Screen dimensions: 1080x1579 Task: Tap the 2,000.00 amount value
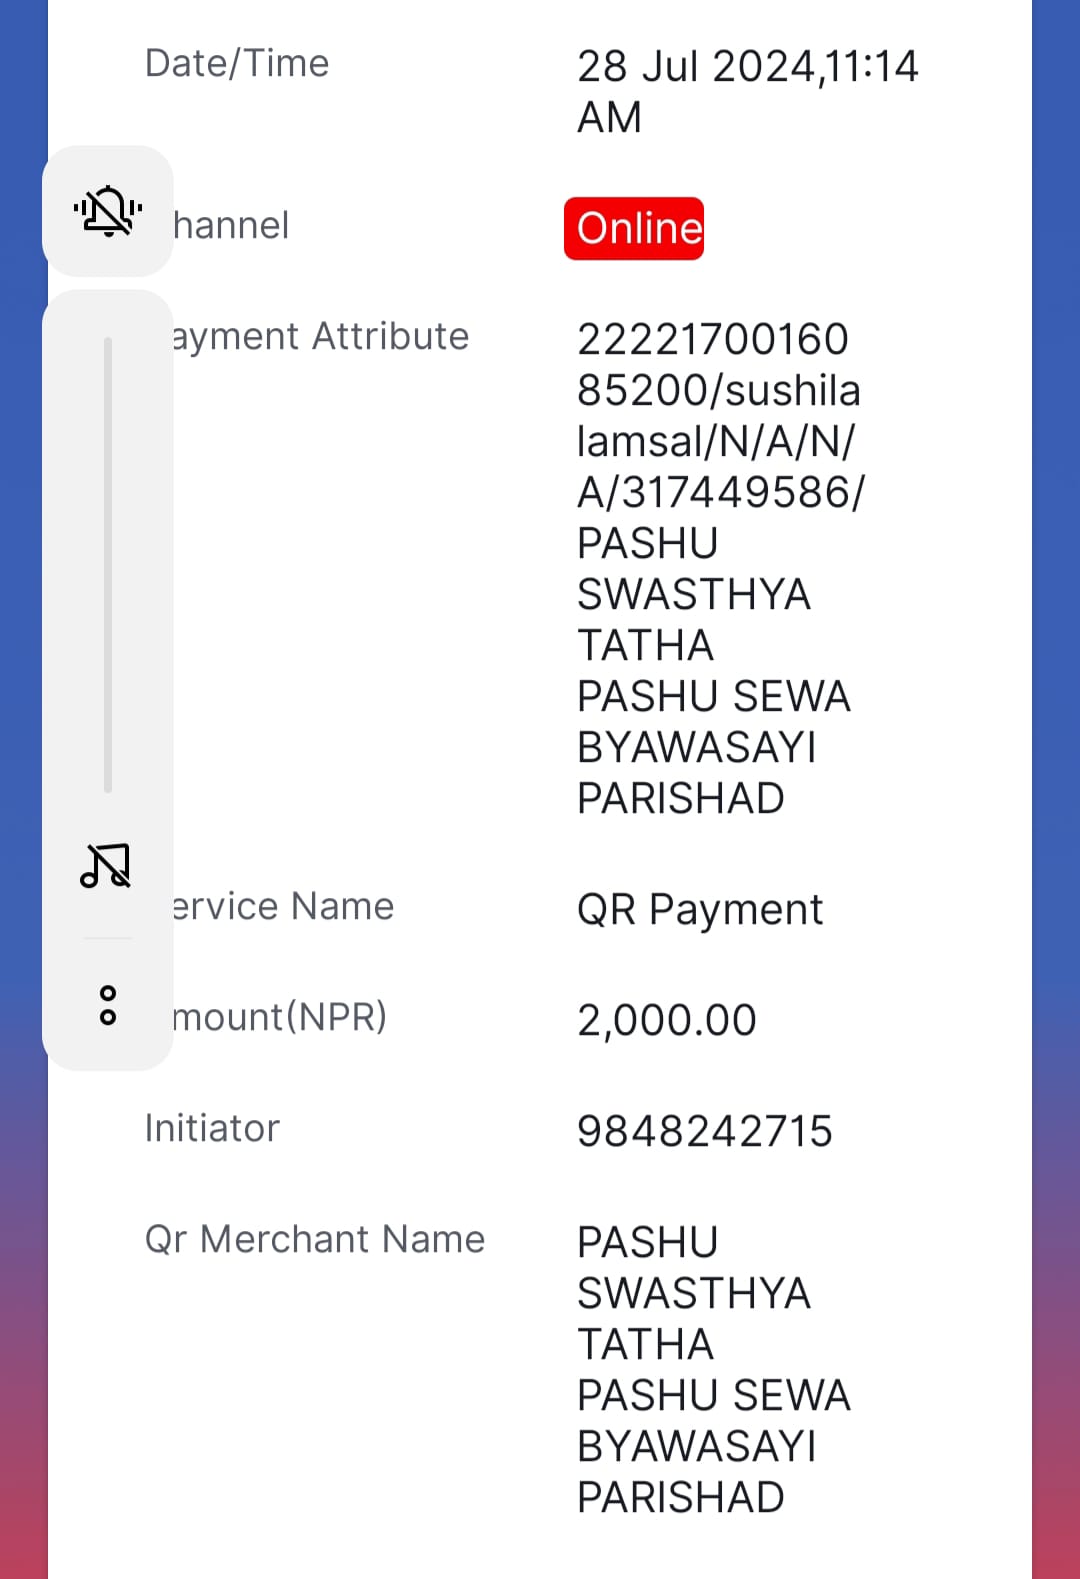667,1020
